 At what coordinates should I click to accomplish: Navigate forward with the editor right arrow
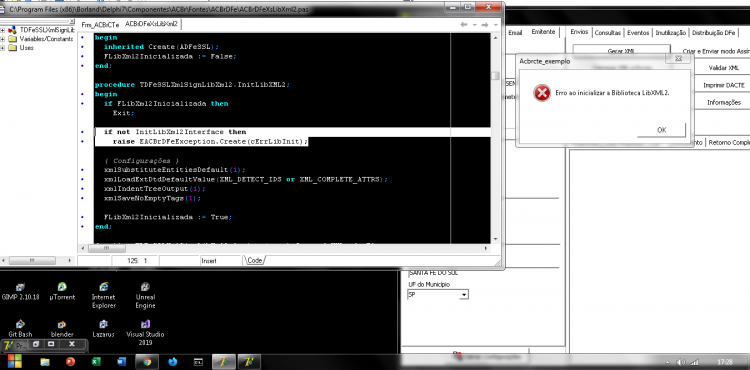485,24
